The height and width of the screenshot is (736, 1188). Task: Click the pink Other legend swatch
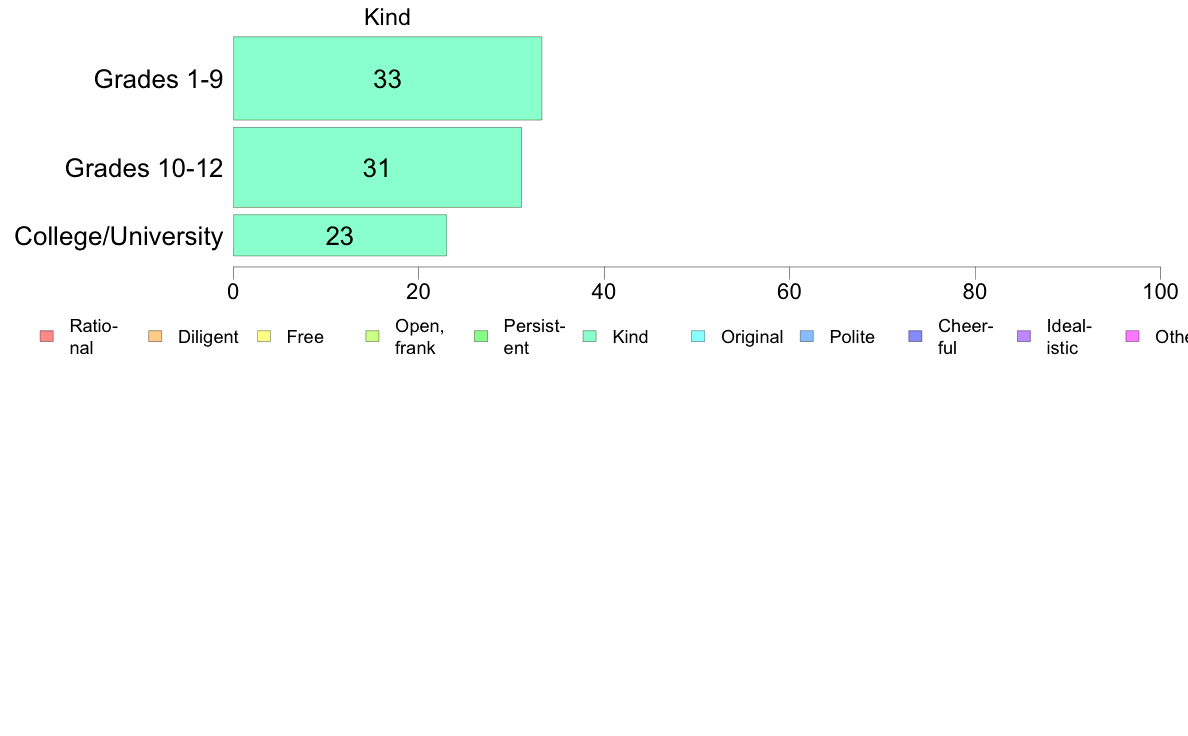[x=1133, y=337]
